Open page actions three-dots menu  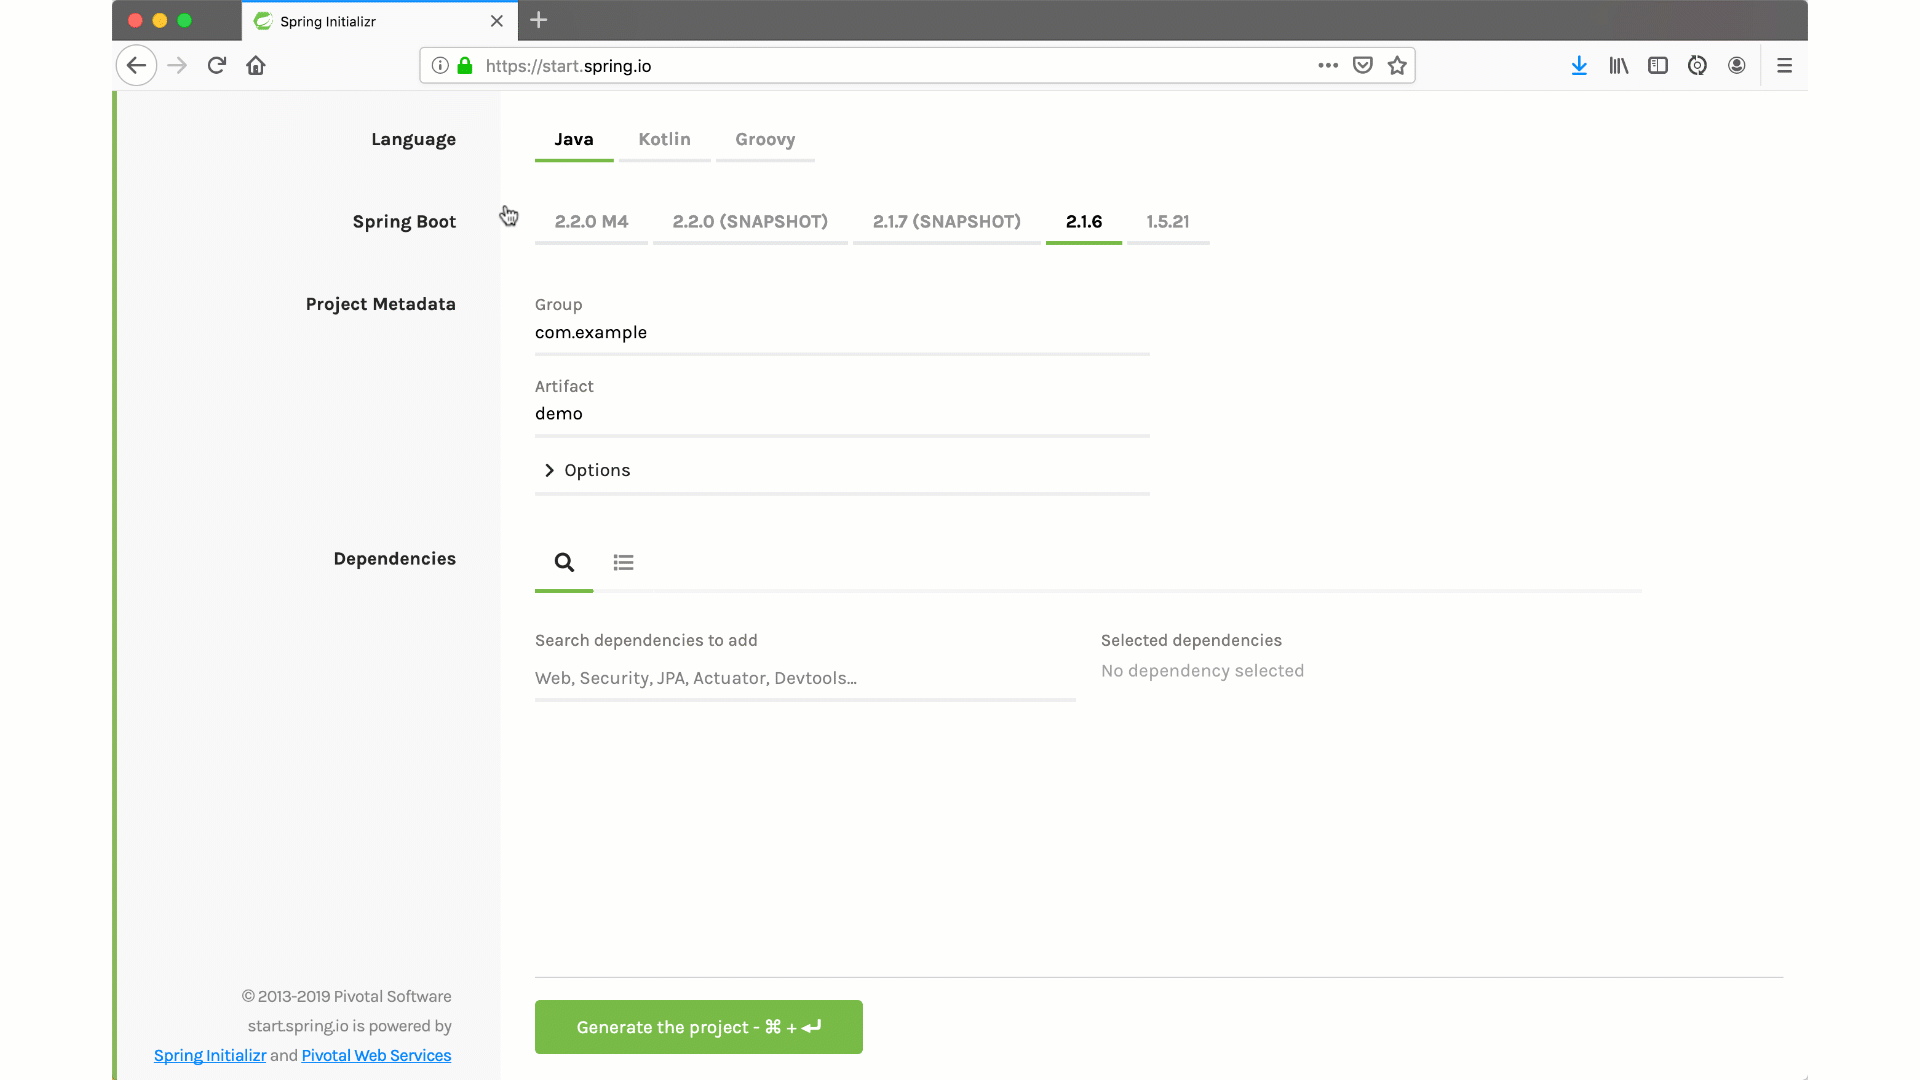[1327, 66]
